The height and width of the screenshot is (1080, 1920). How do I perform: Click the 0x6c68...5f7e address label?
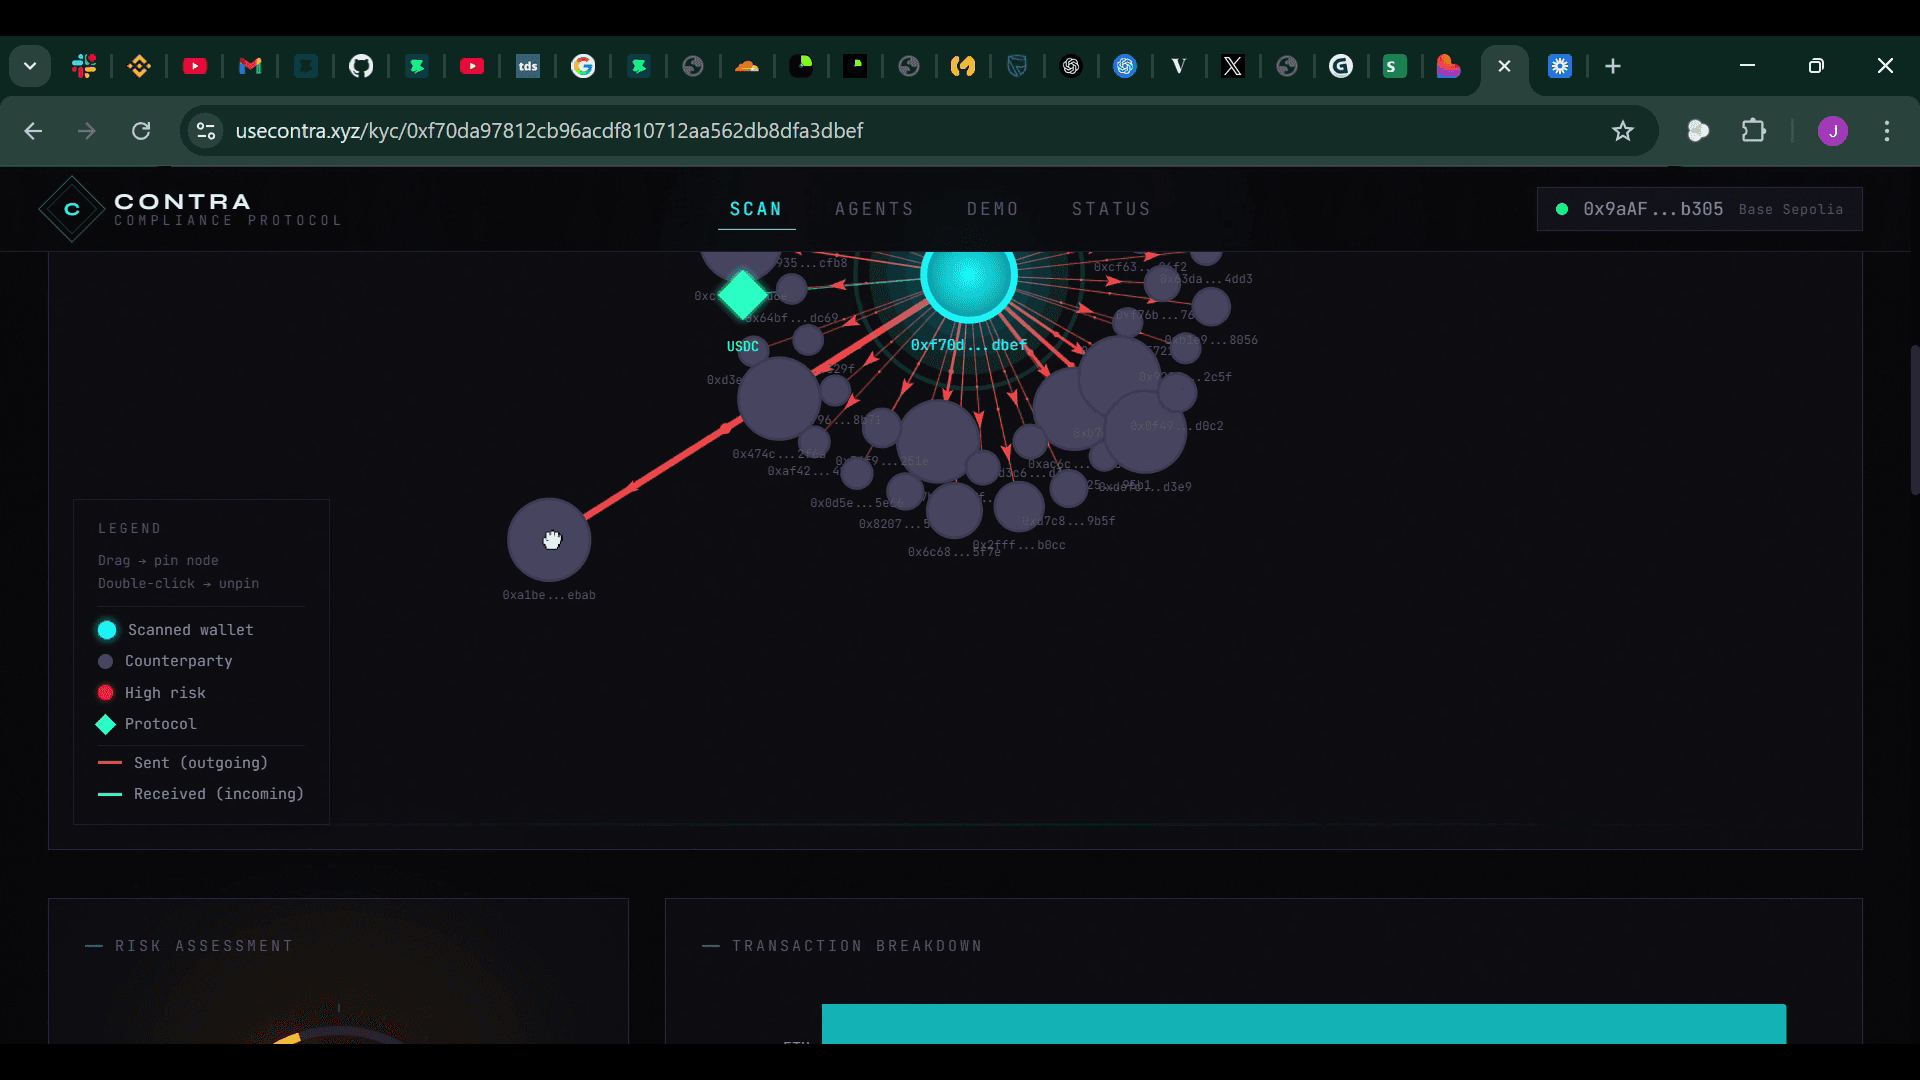click(x=954, y=552)
